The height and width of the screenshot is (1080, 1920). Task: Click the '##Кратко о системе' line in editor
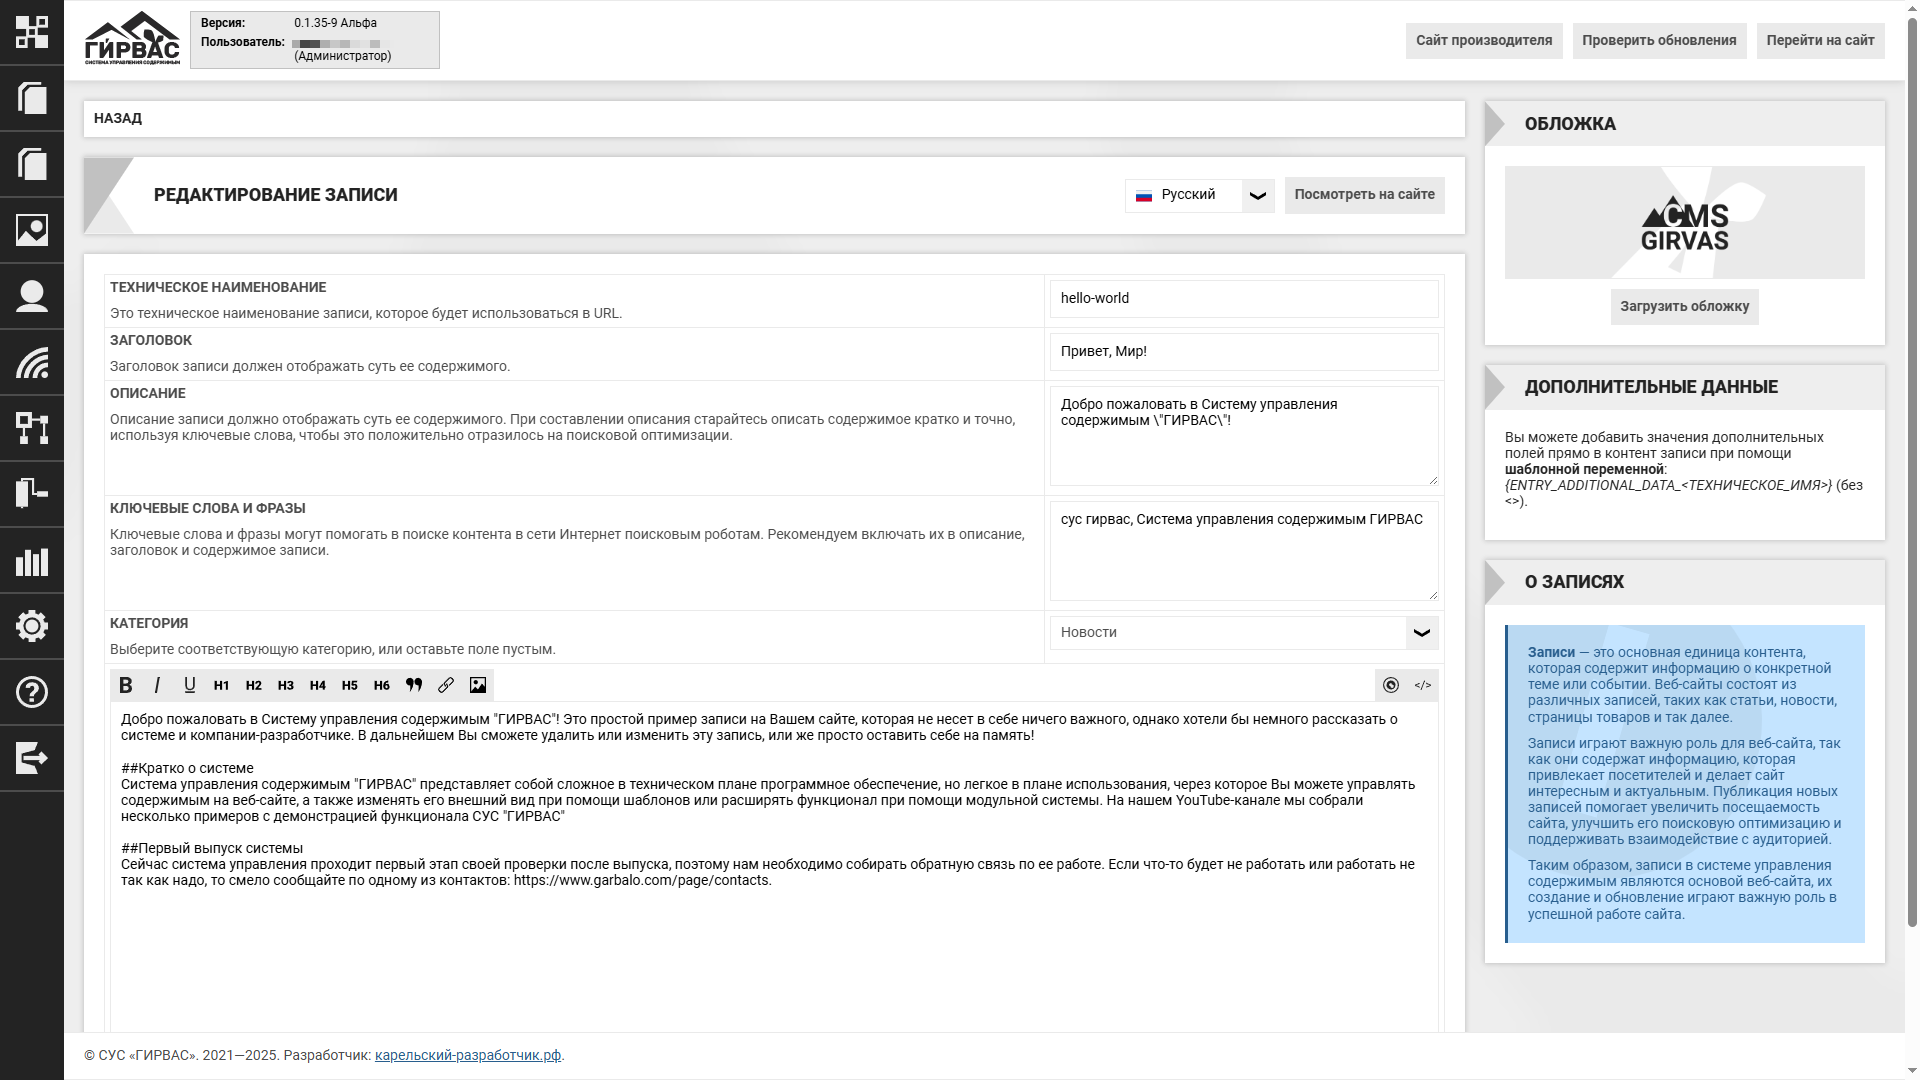187,768
